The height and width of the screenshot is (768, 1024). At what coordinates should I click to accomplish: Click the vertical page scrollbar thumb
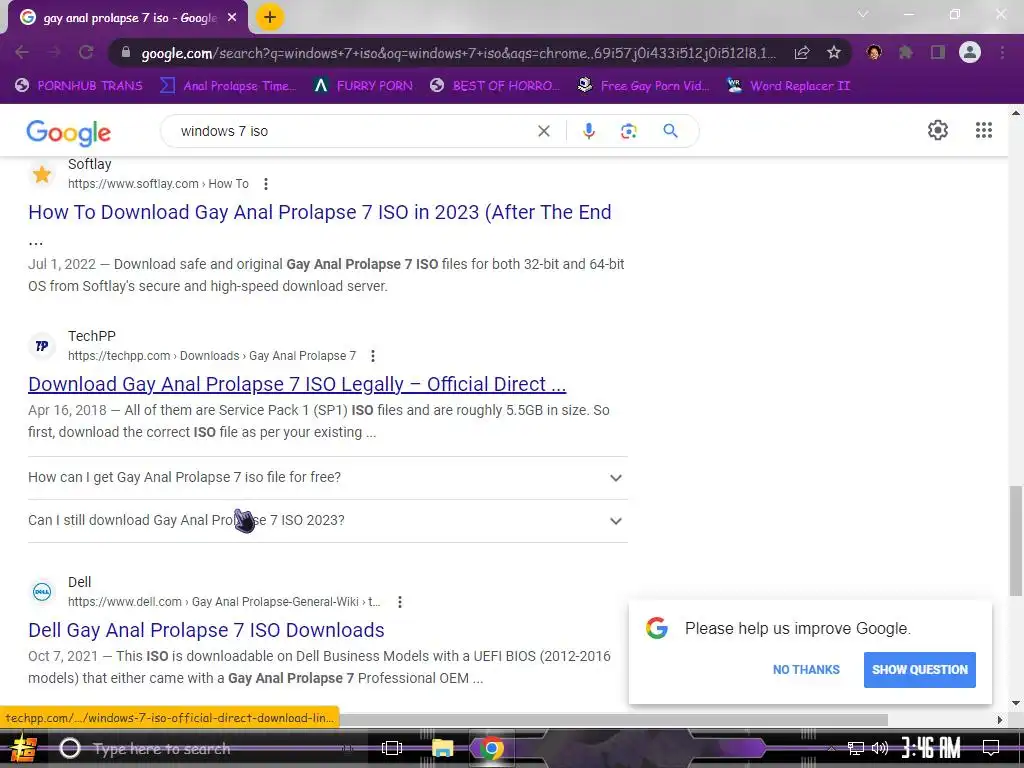pyautogui.click(x=1016, y=541)
